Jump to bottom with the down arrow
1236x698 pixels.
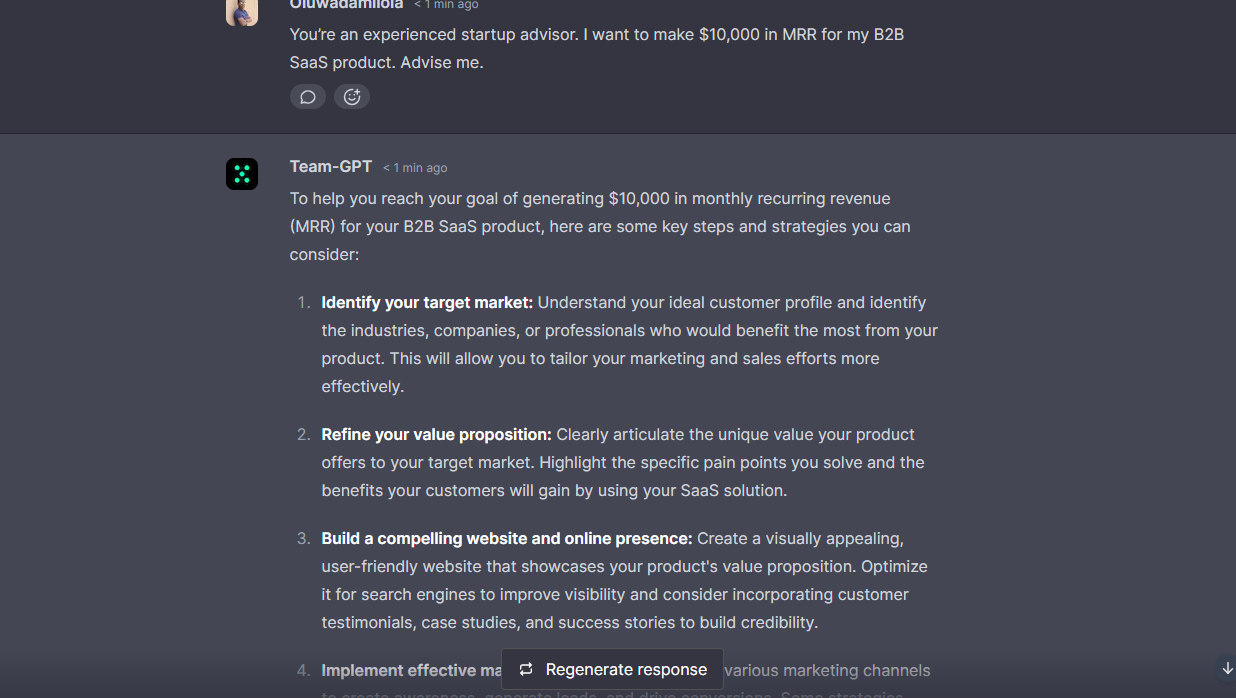(1227, 668)
